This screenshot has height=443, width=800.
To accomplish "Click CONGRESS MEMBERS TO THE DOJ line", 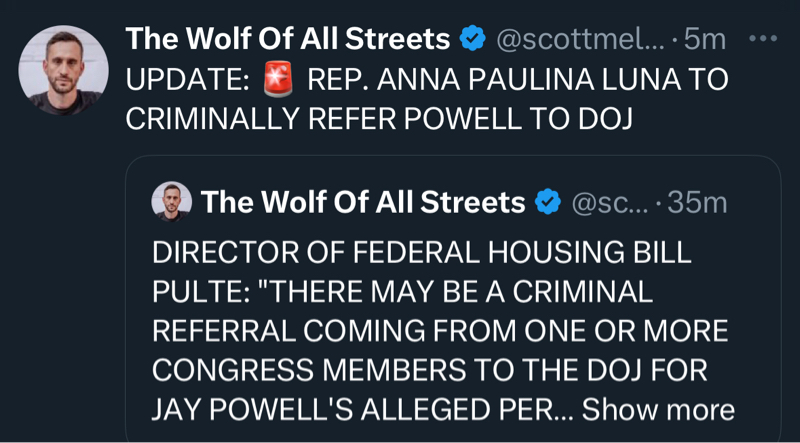I will pos(429,369).
